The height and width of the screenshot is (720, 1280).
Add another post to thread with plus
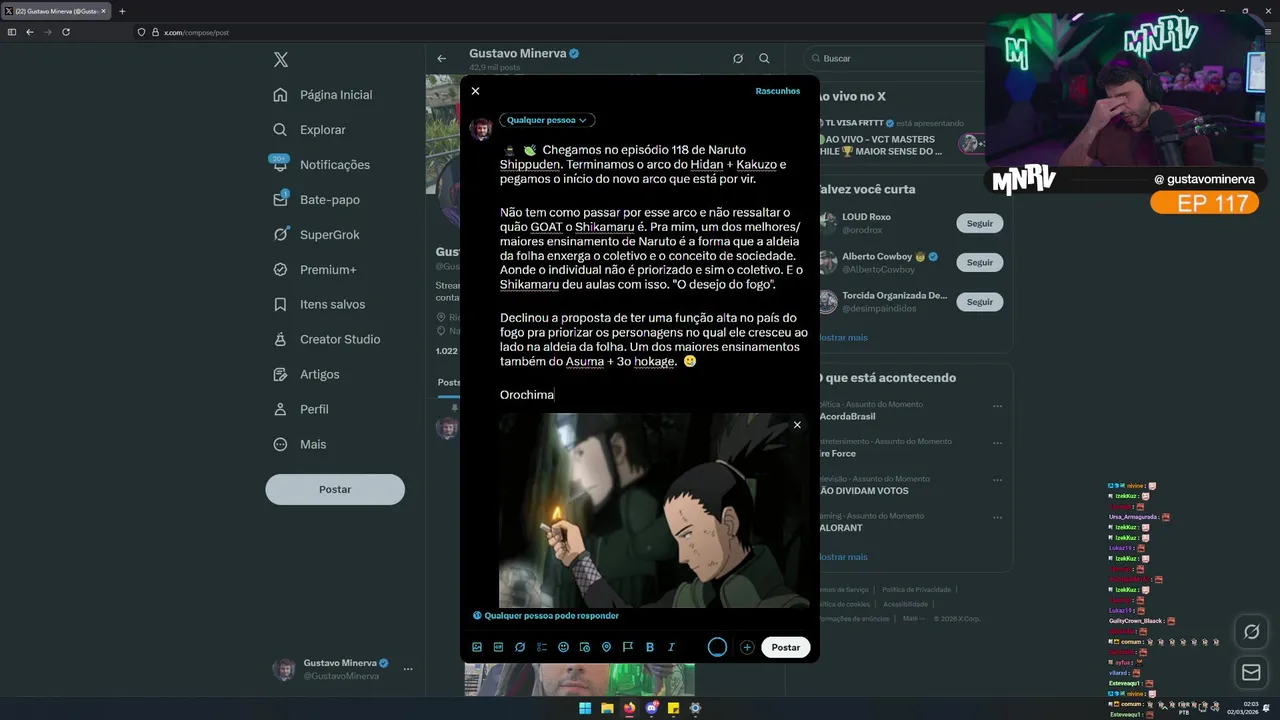pos(747,647)
